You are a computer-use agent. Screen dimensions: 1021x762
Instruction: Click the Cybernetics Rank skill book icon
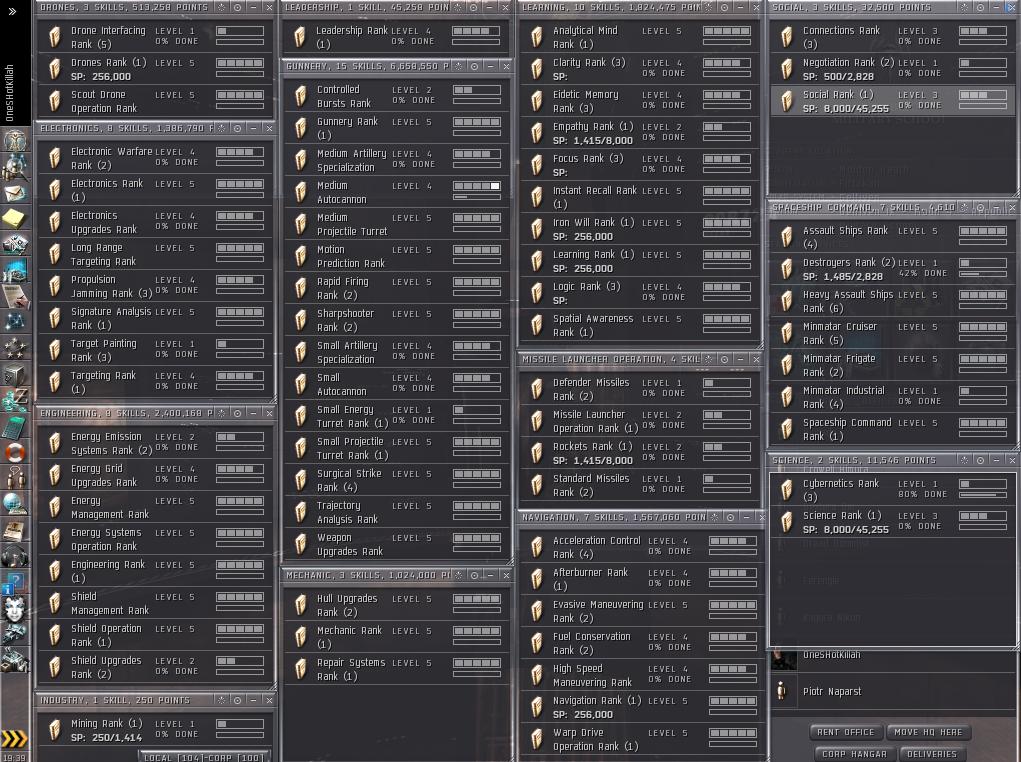tap(787, 490)
